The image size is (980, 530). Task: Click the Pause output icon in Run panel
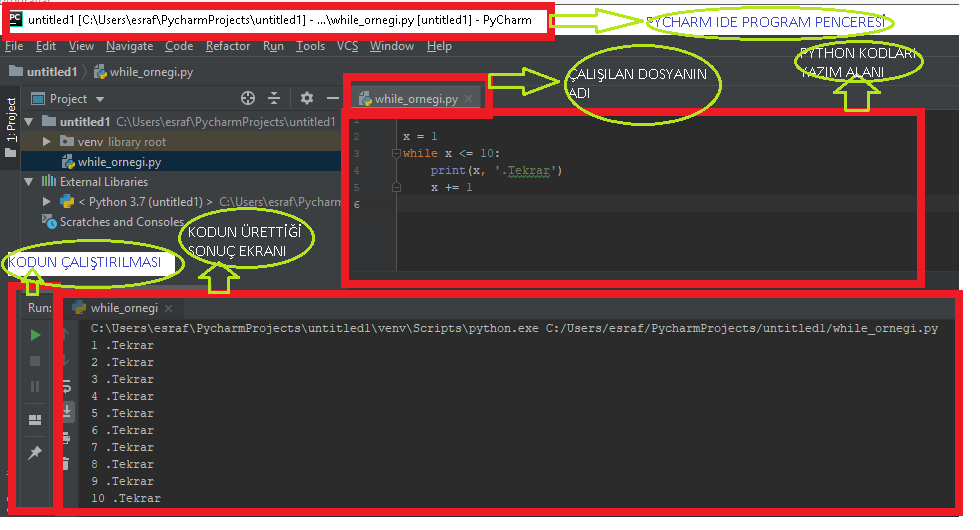click(x=35, y=386)
